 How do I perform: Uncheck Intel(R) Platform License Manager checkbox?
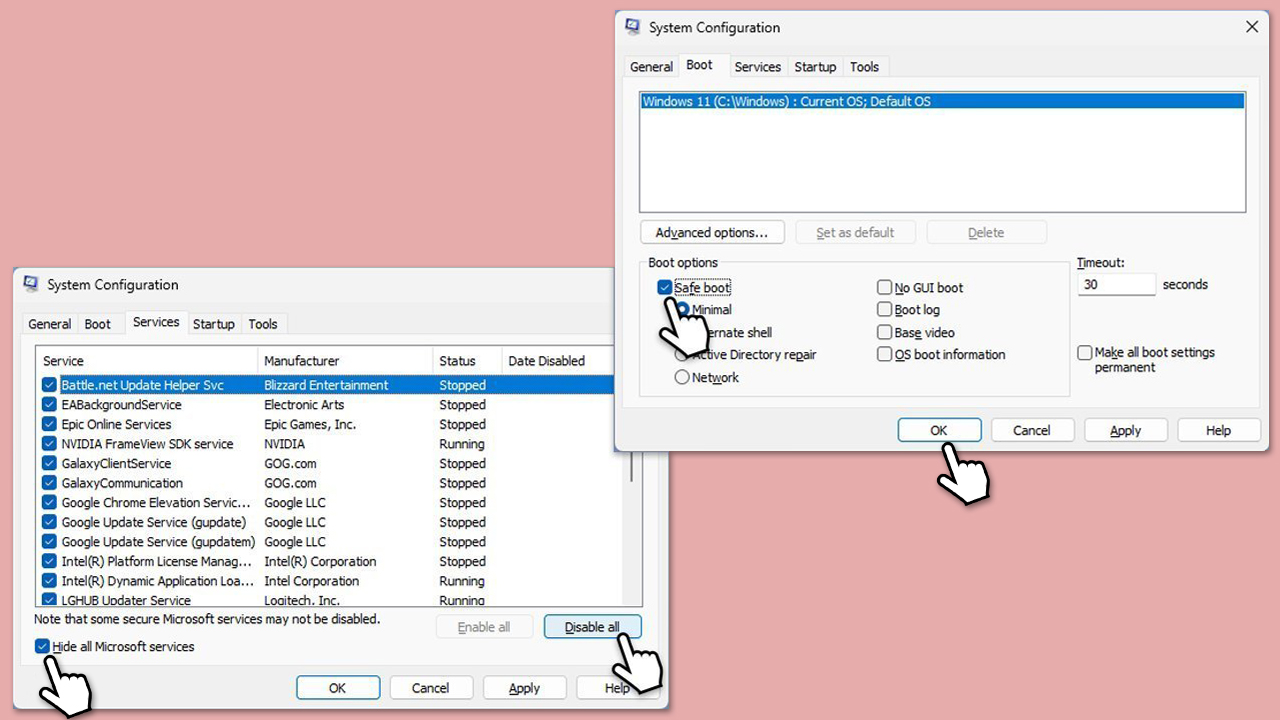coord(49,562)
